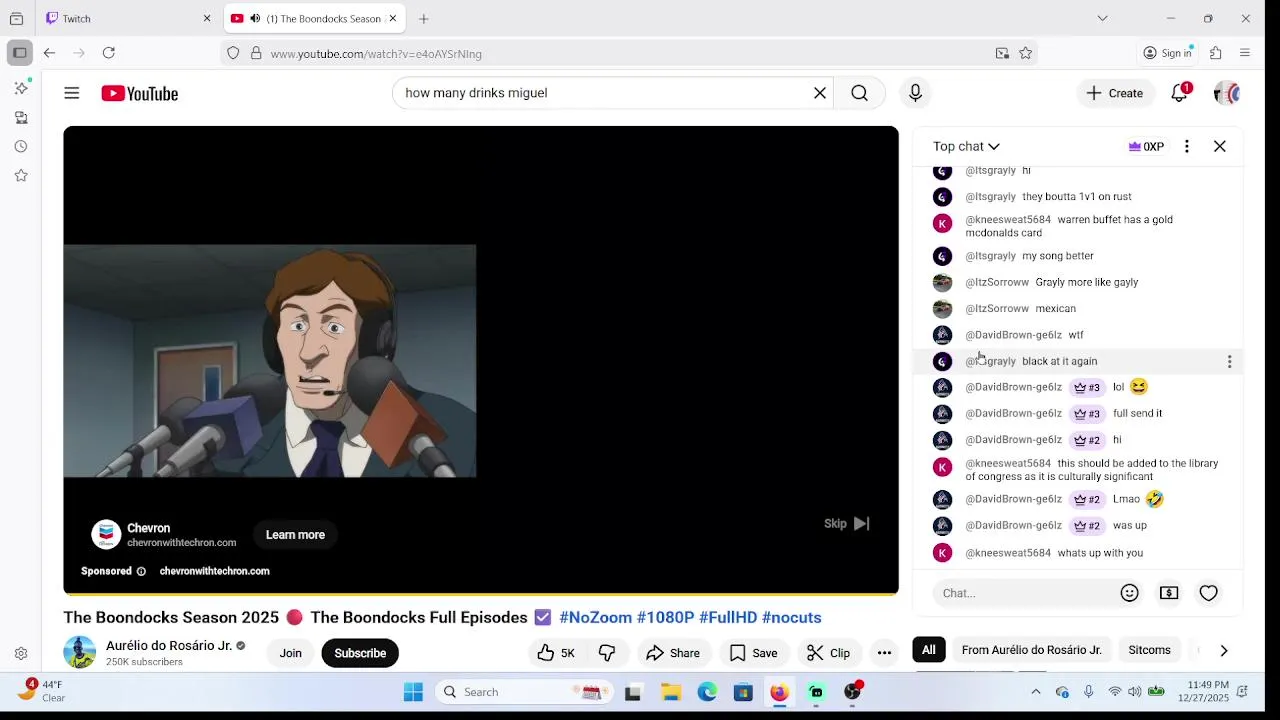Start voice search with microphone
The image size is (1280, 720).
click(x=915, y=93)
